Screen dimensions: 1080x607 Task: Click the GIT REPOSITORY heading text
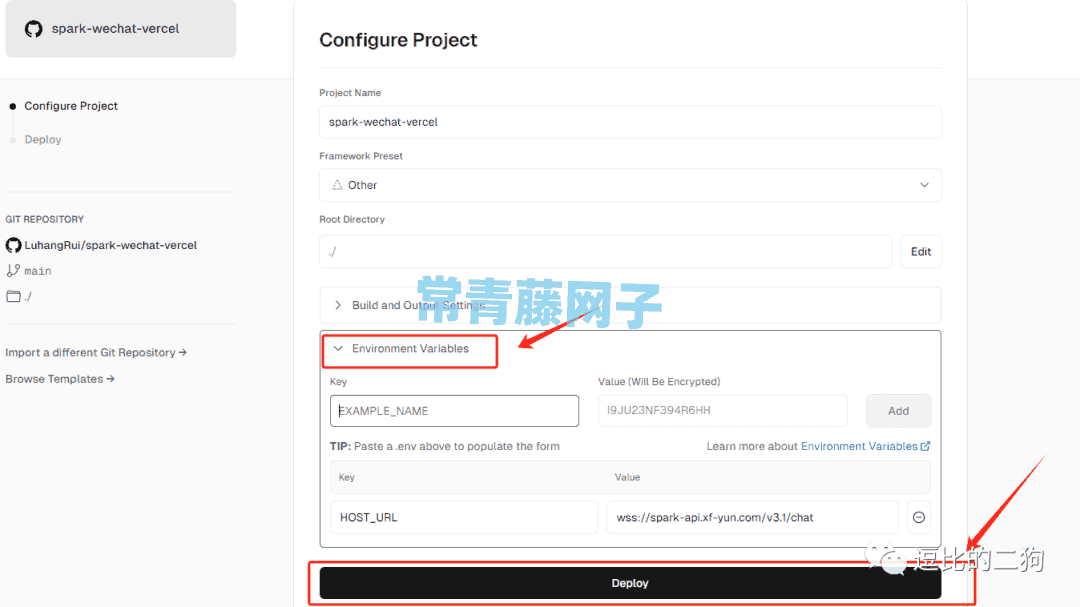pos(45,219)
